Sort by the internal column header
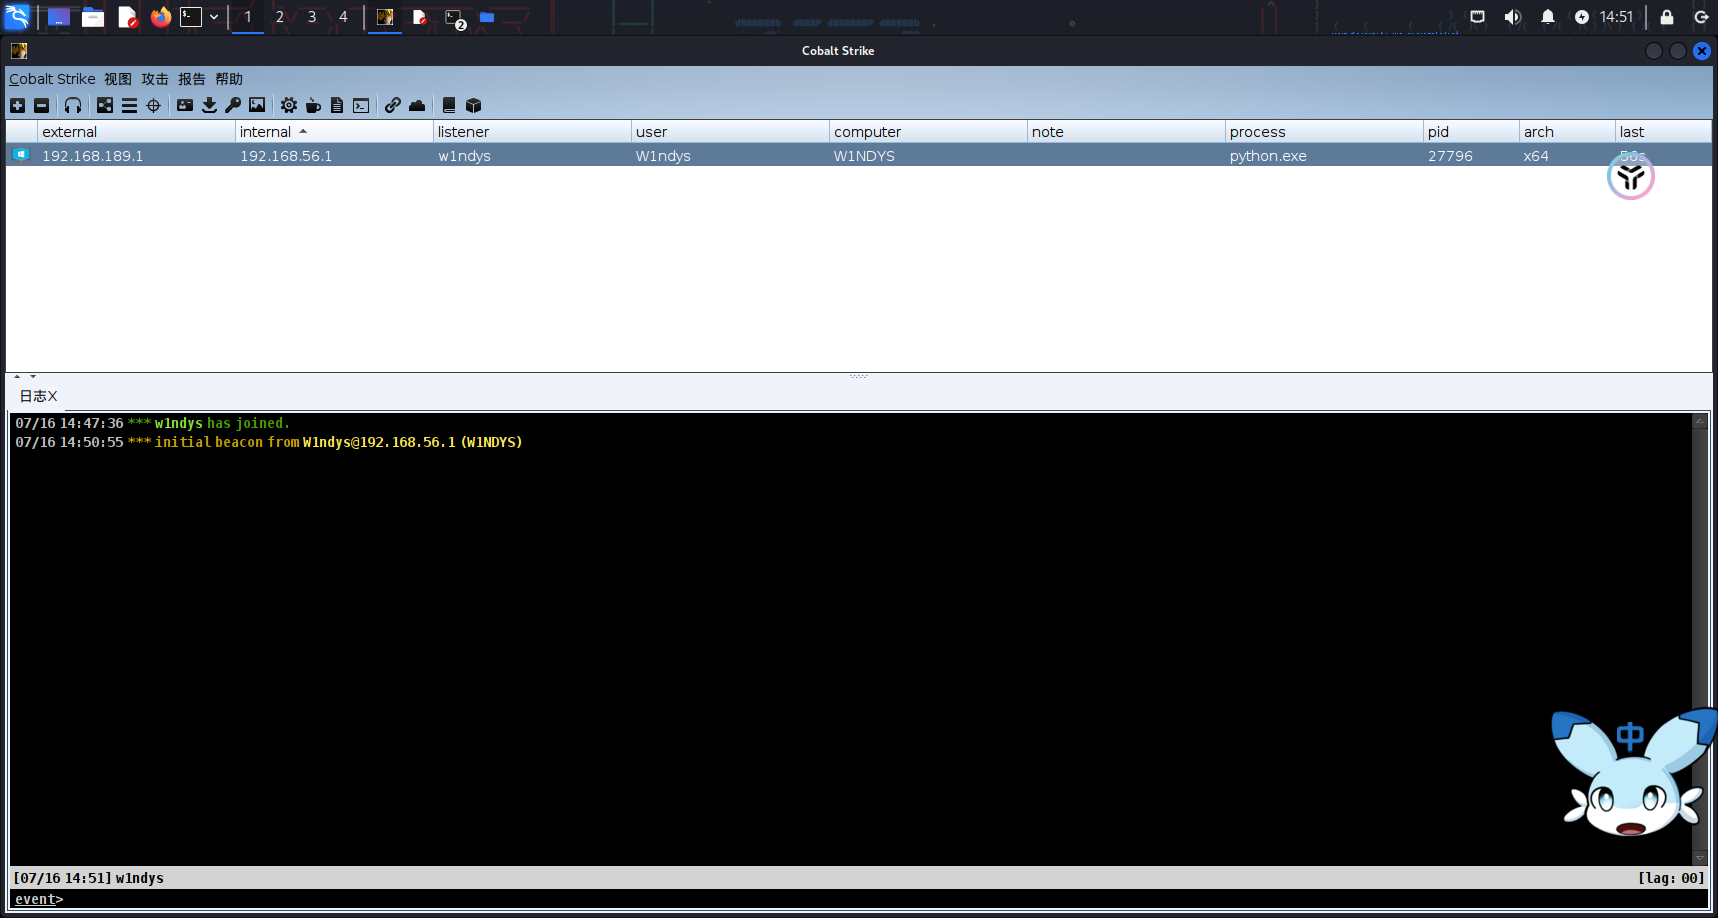 click(x=266, y=132)
